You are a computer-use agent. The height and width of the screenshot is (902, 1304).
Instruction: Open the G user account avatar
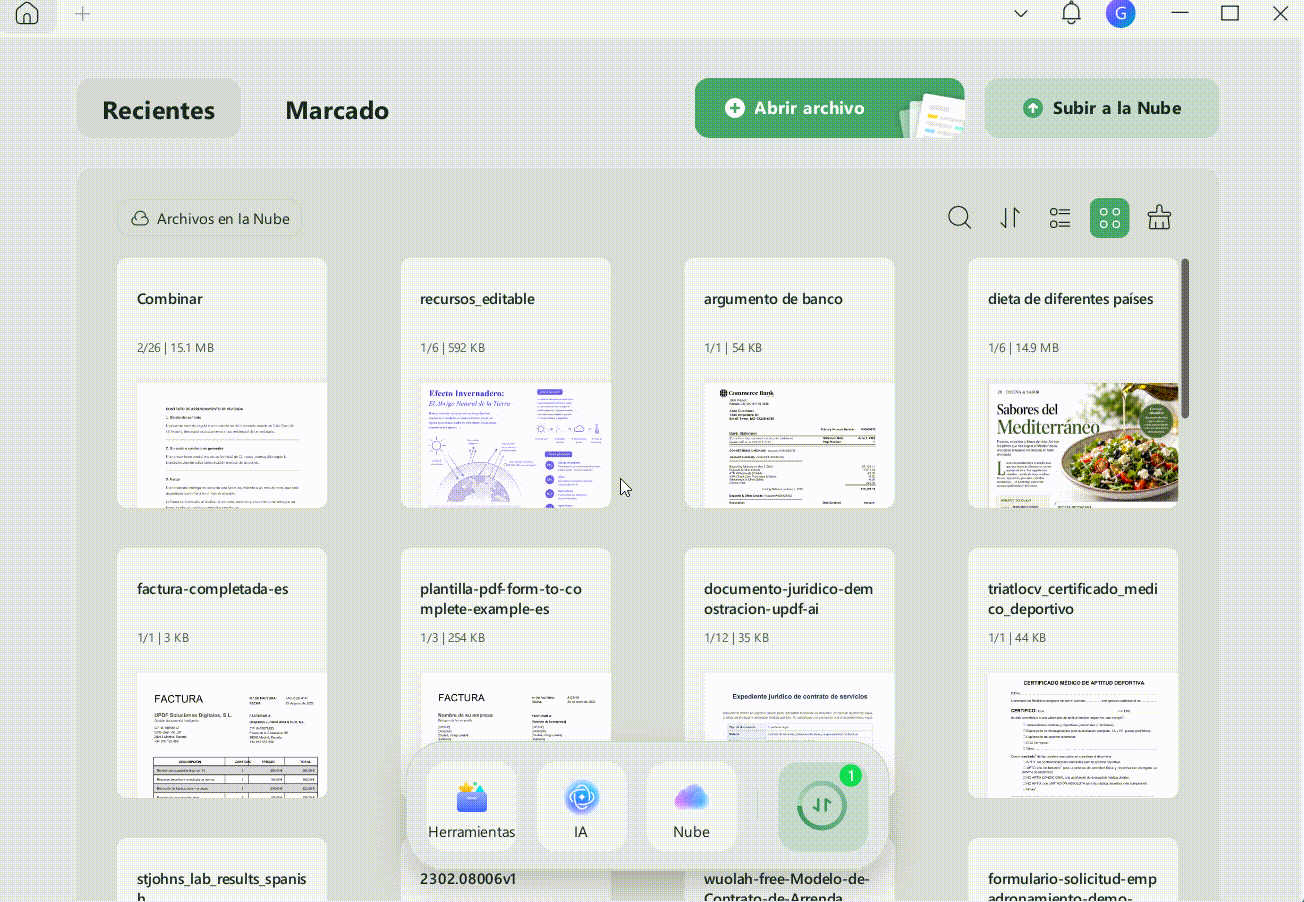1120,14
